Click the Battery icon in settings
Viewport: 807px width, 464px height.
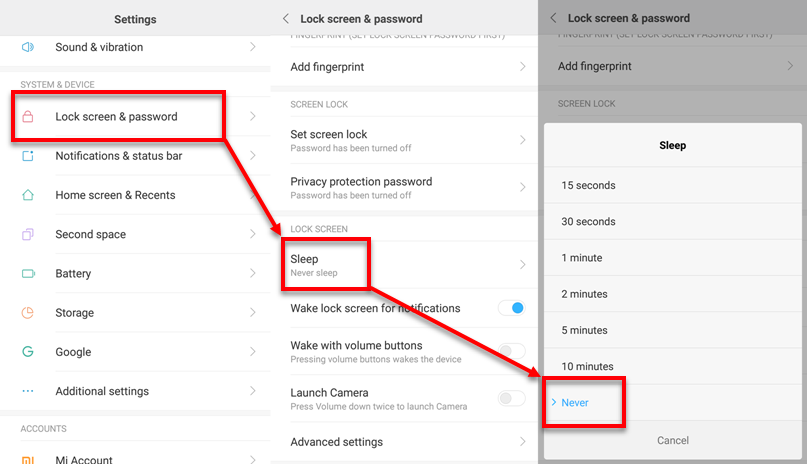[28, 273]
